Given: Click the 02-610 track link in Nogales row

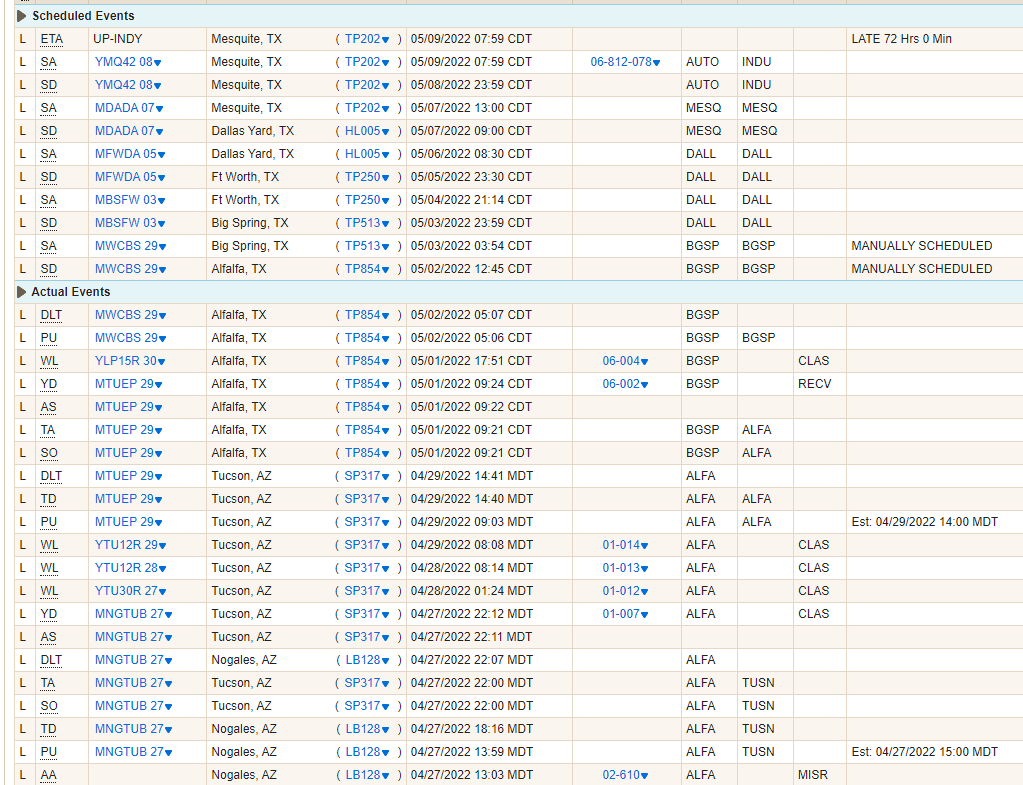Looking at the screenshot, I should pyautogui.click(x=621, y=775).
